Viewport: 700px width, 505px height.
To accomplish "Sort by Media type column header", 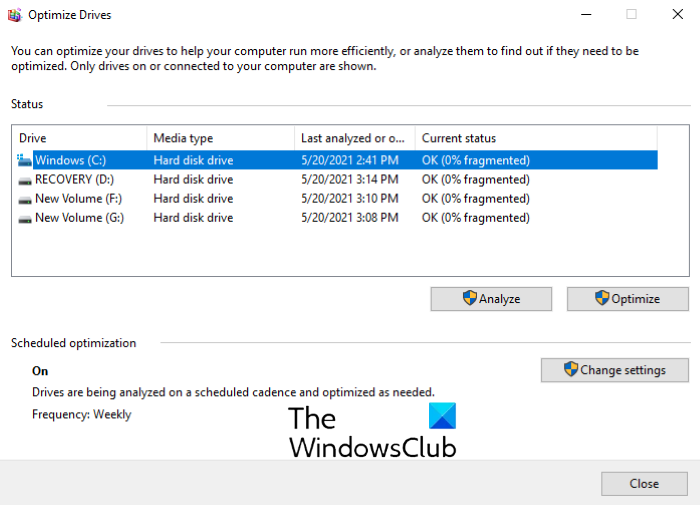I will pos(220,138).
